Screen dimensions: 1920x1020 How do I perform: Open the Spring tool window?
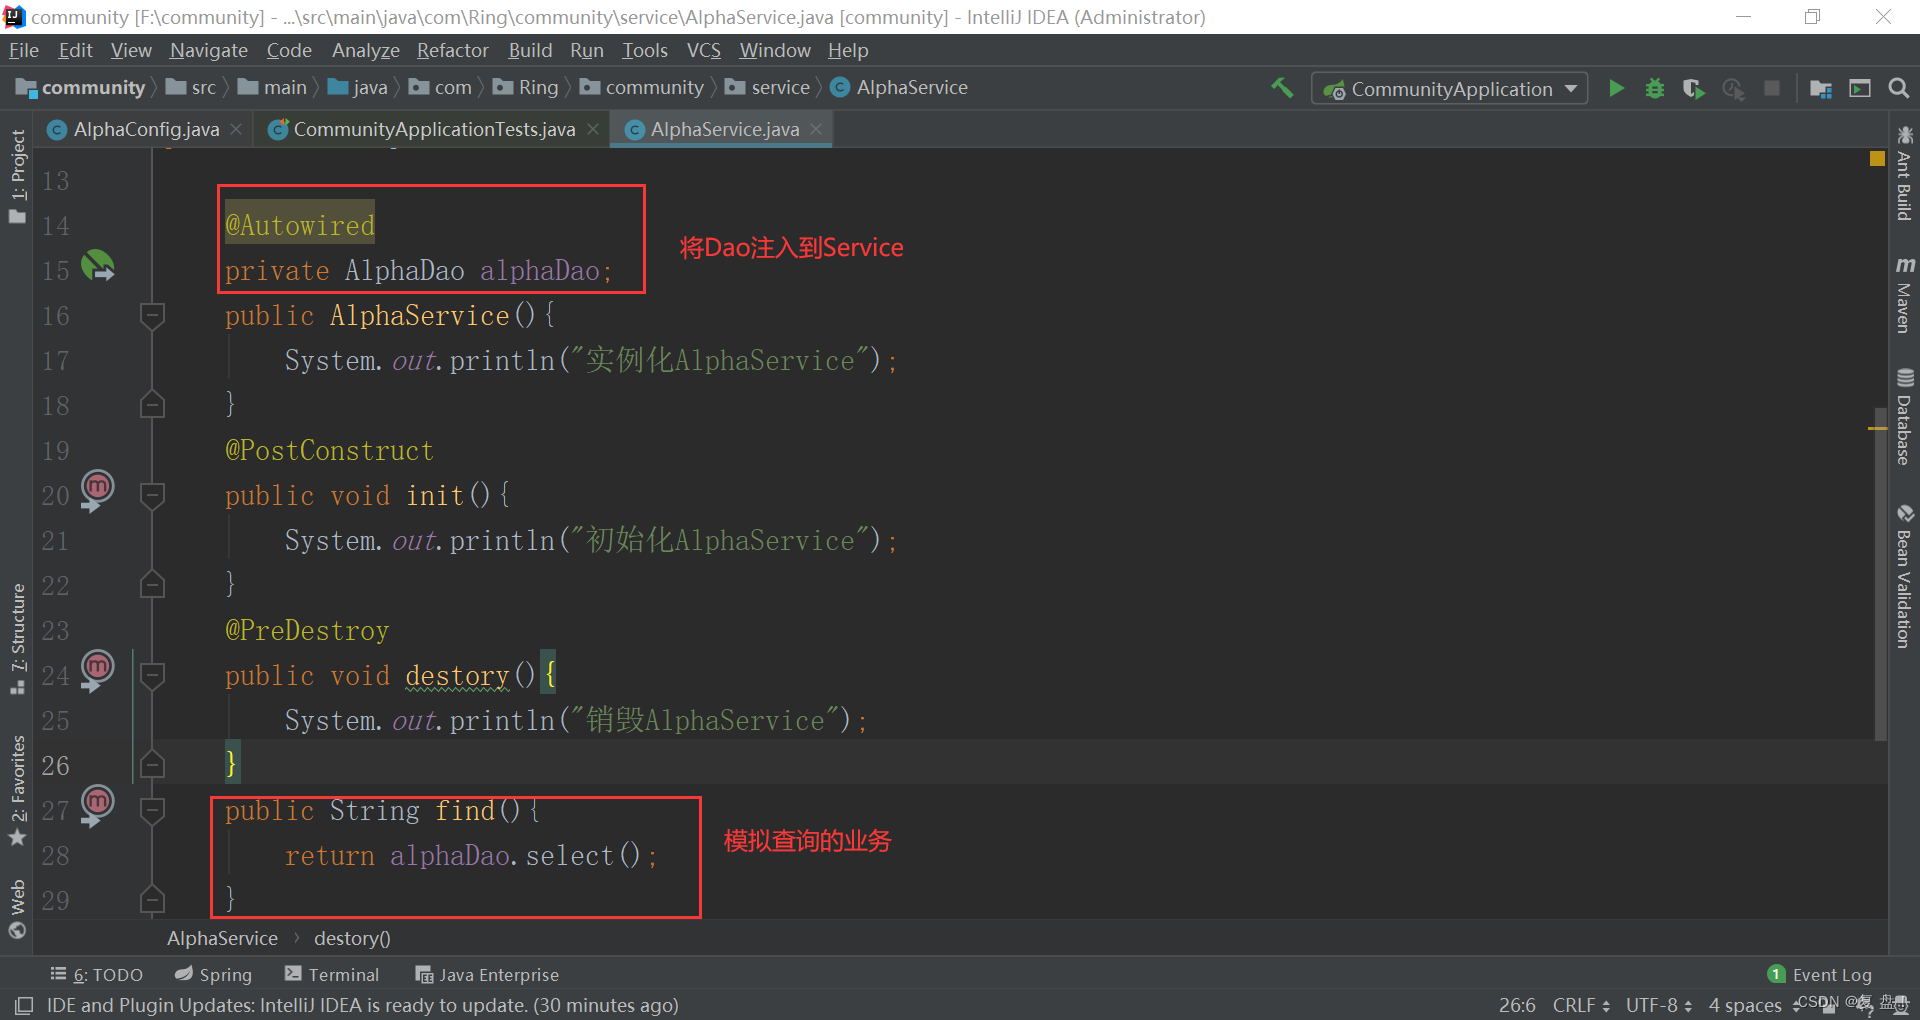(213, 974)
